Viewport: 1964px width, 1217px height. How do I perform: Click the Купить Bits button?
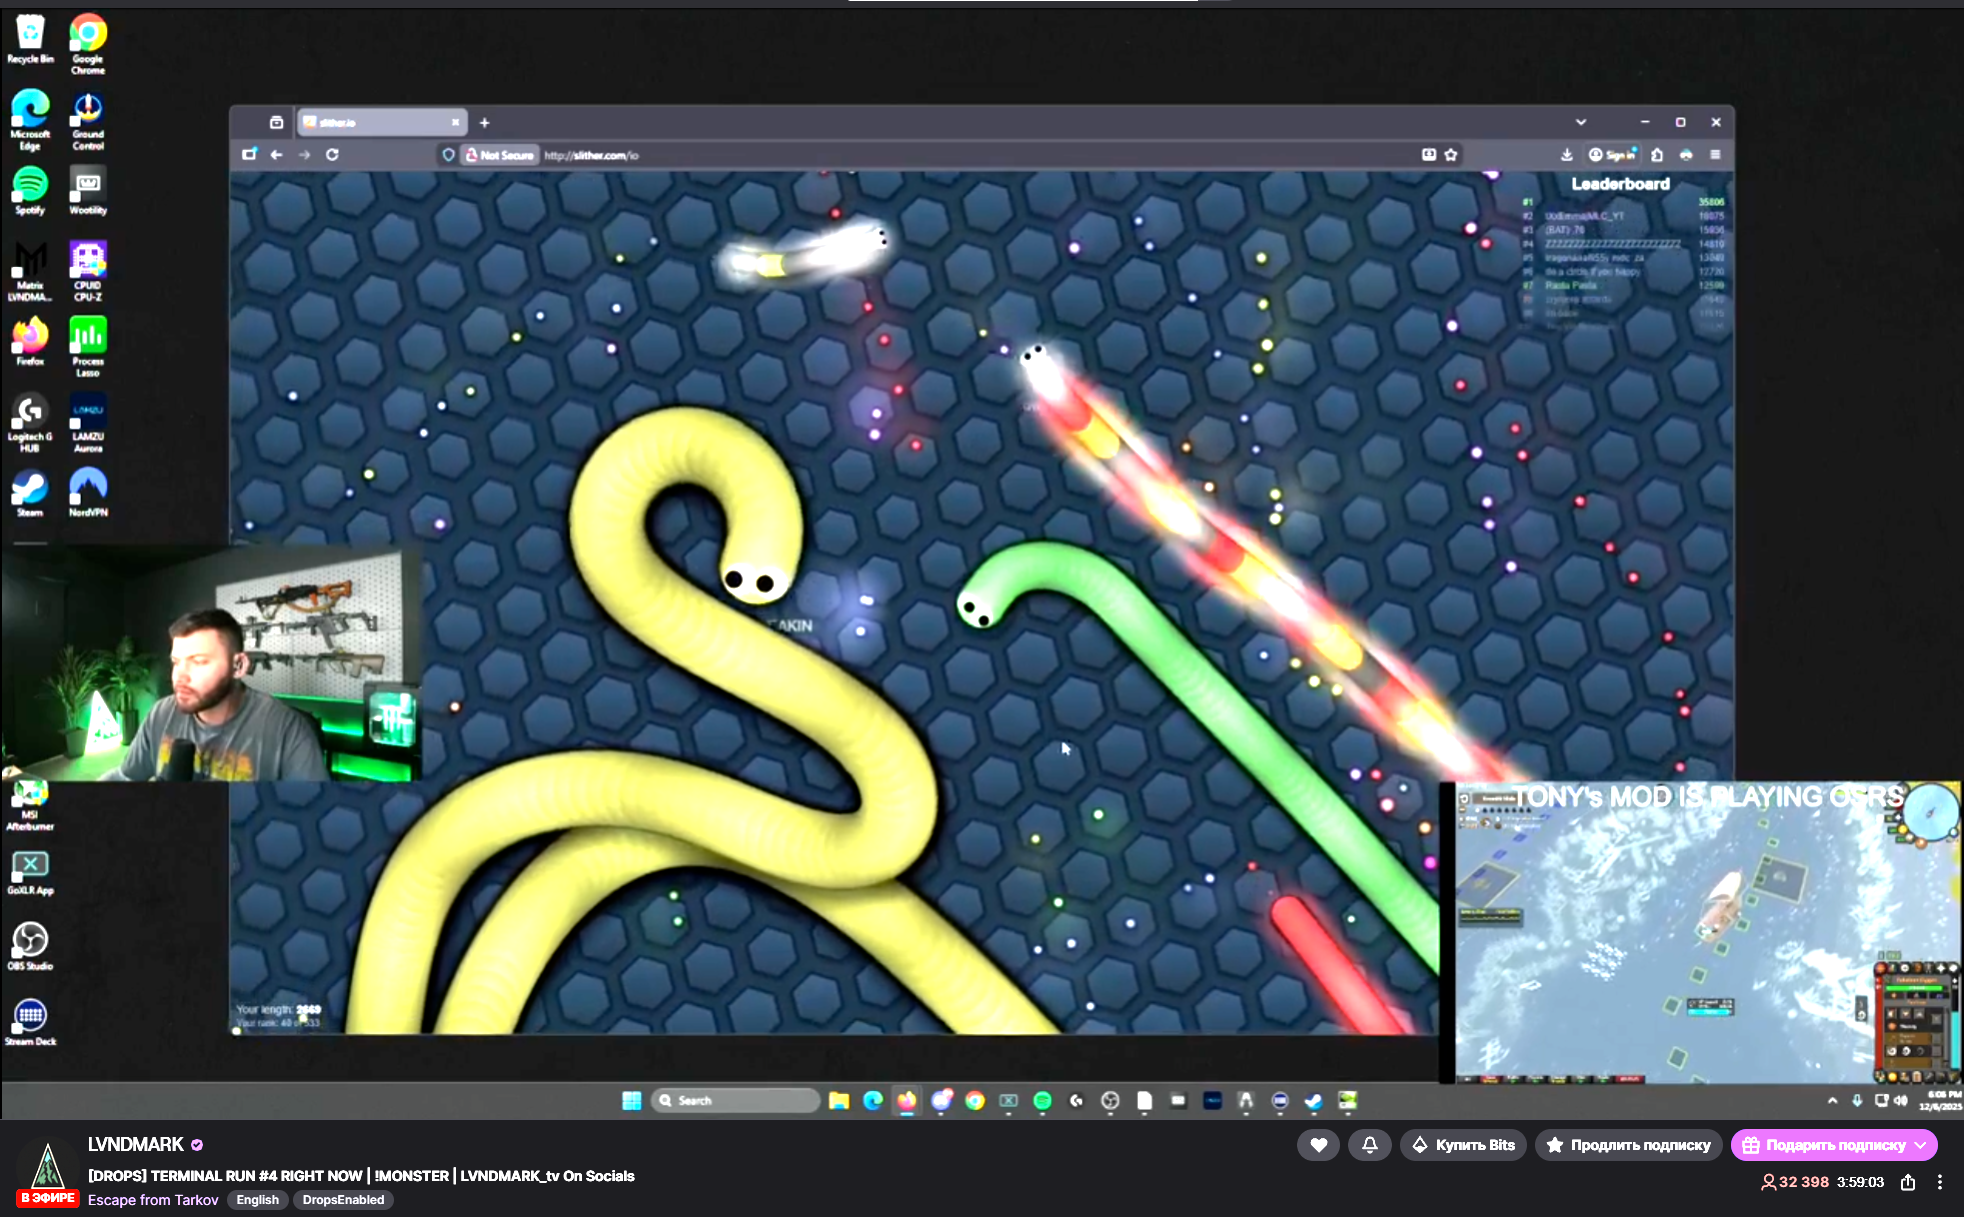(x=1463, y=1145)
